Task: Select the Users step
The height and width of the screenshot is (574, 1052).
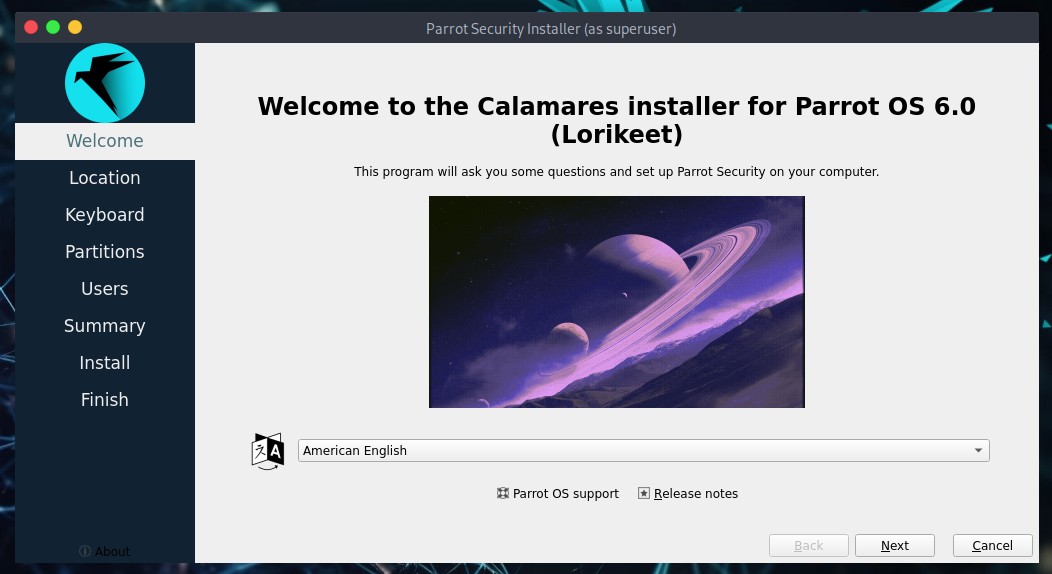Action: point(105,288)
